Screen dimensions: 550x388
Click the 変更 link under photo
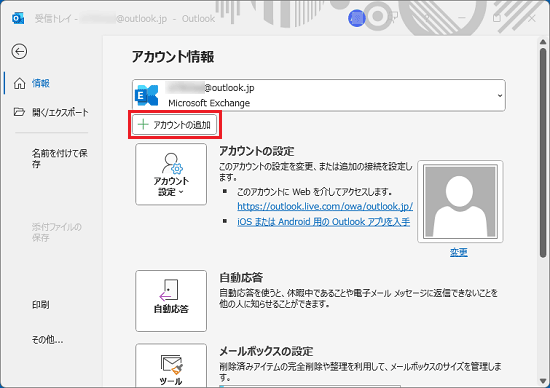tap(459, 252)
